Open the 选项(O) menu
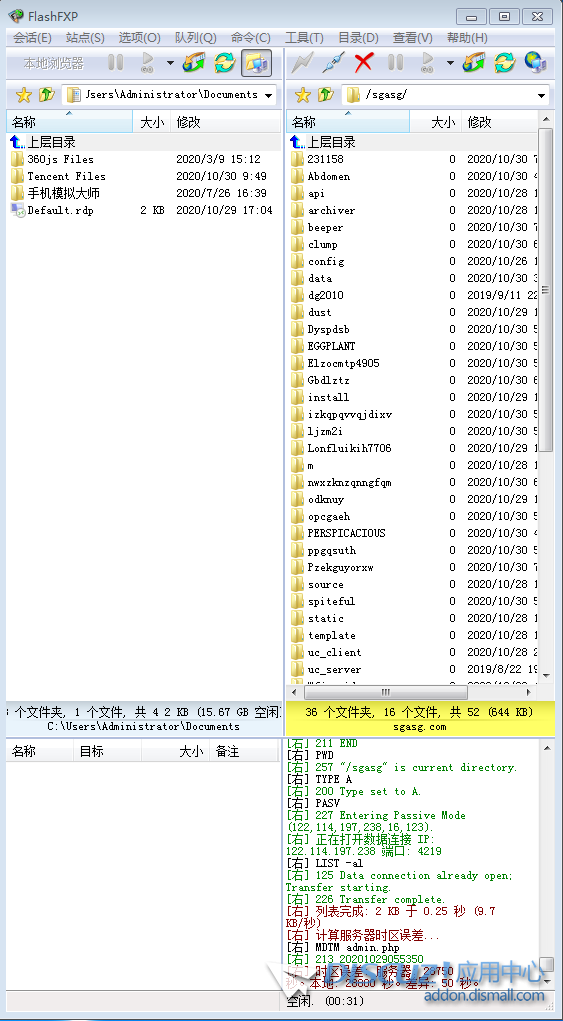The height and width of the screenshot is (1021, 563). [139, 38]
